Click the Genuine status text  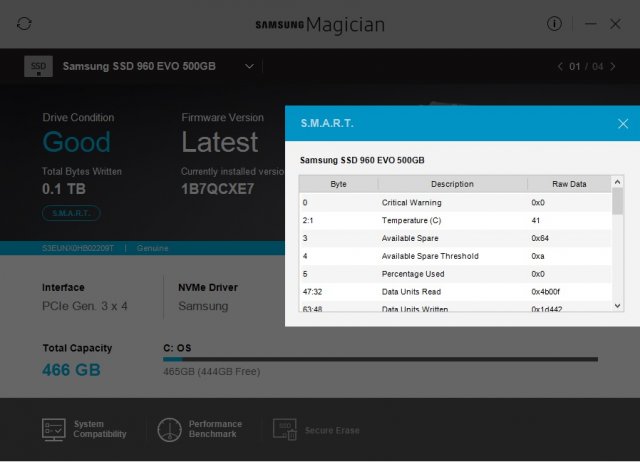pos(152,248)
